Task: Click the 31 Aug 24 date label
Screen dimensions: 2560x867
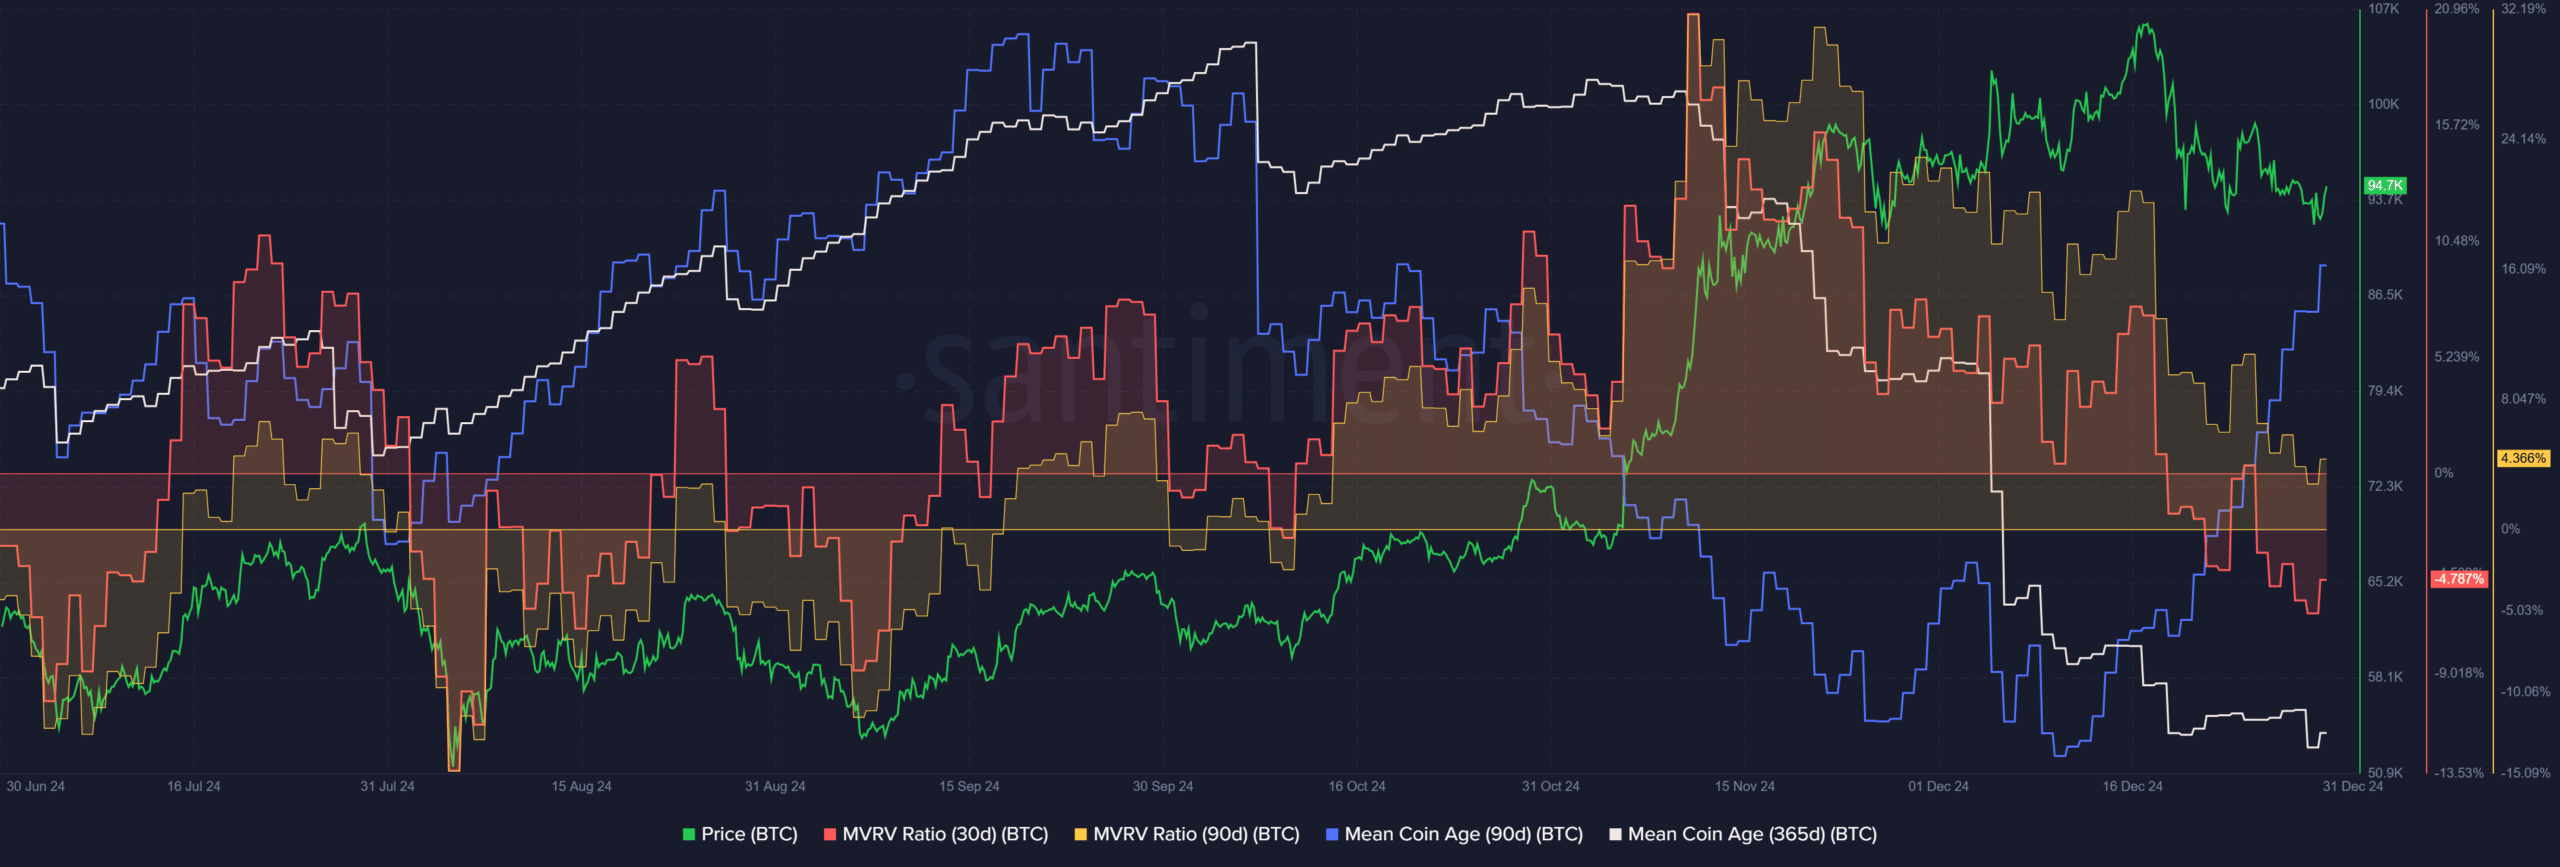Action: point(775,786)
